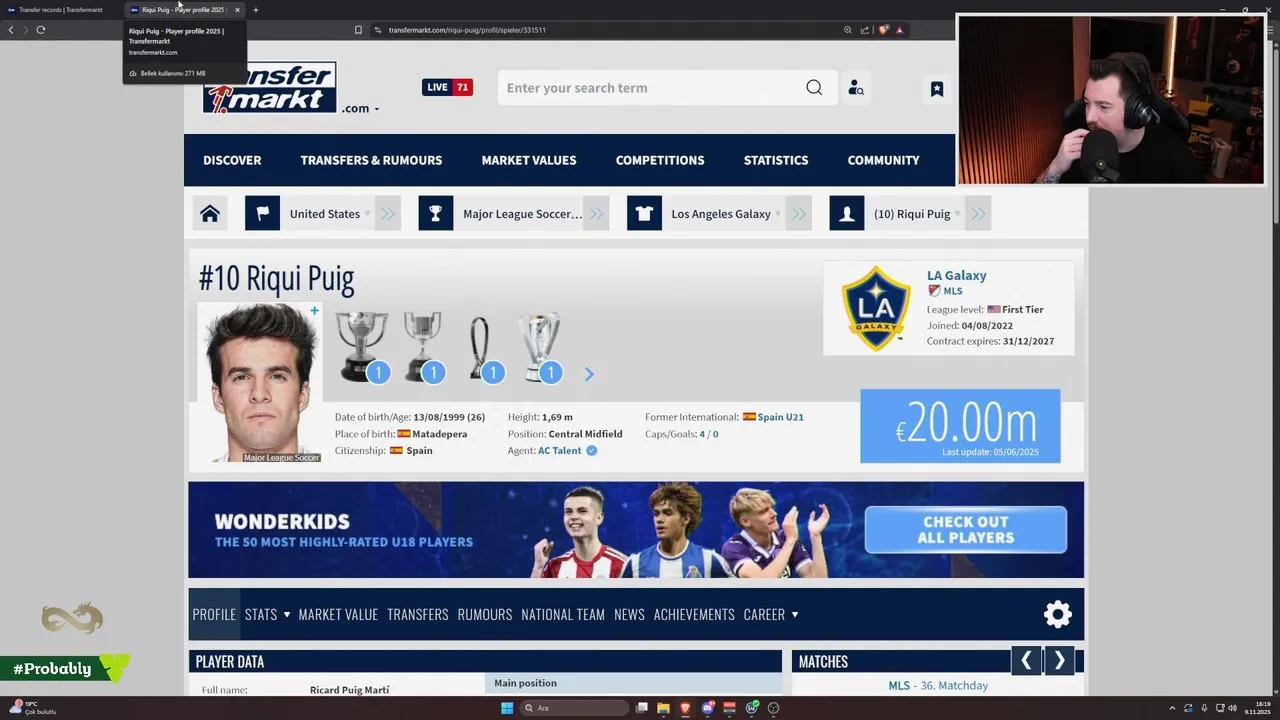Open the .com domain dropdown
1280x720 pixels.
pos(360,108)
